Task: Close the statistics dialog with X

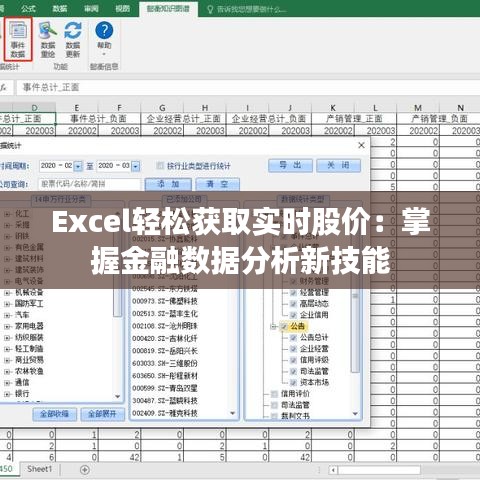Action: 361,145
